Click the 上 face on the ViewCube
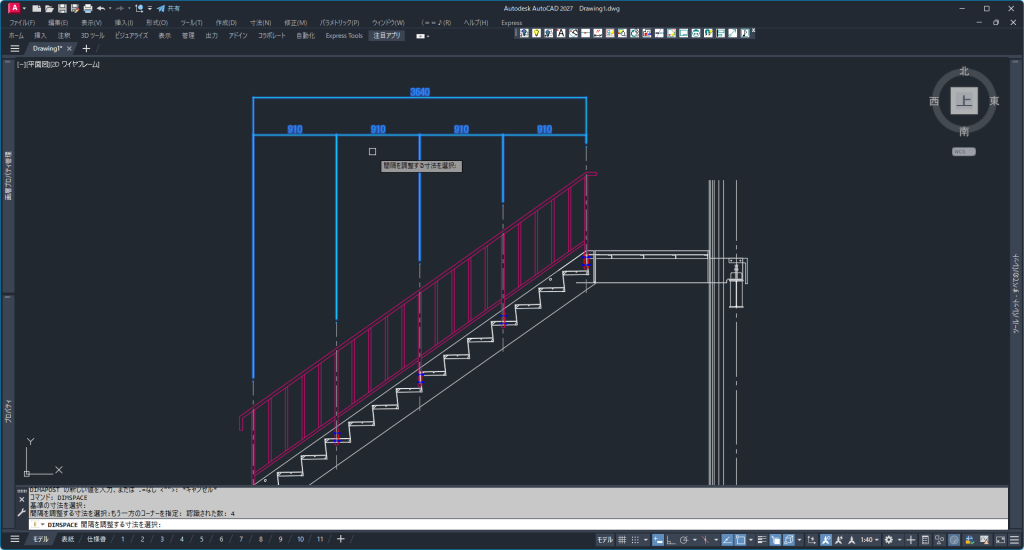 coord(963,100)
